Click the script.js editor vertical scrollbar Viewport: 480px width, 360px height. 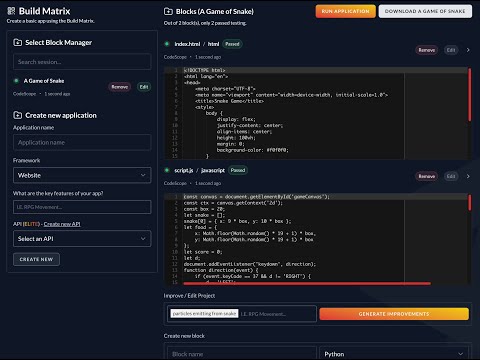470,203
